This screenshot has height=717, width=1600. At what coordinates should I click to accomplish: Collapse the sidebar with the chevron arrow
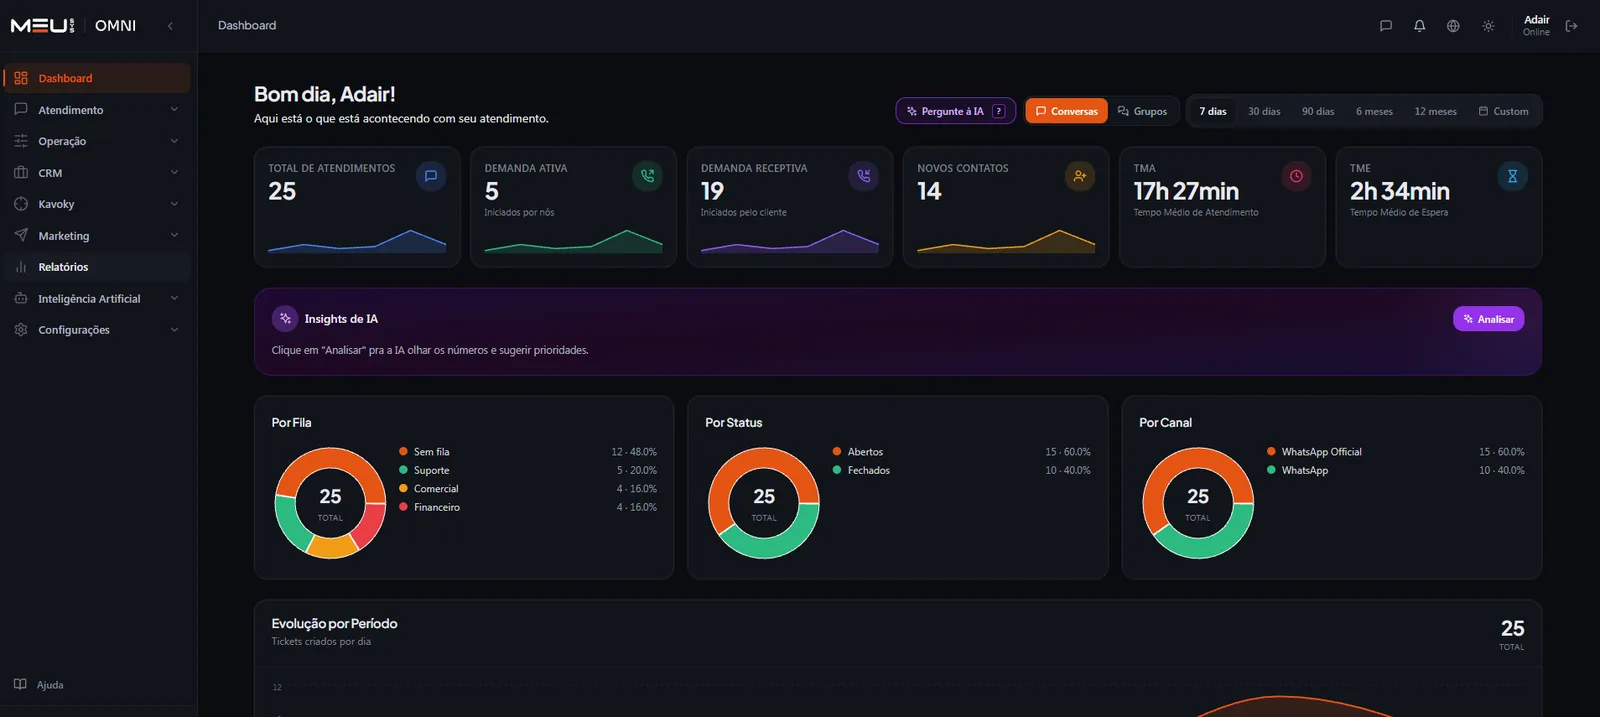pyautogui.click(x=170, y=26)
